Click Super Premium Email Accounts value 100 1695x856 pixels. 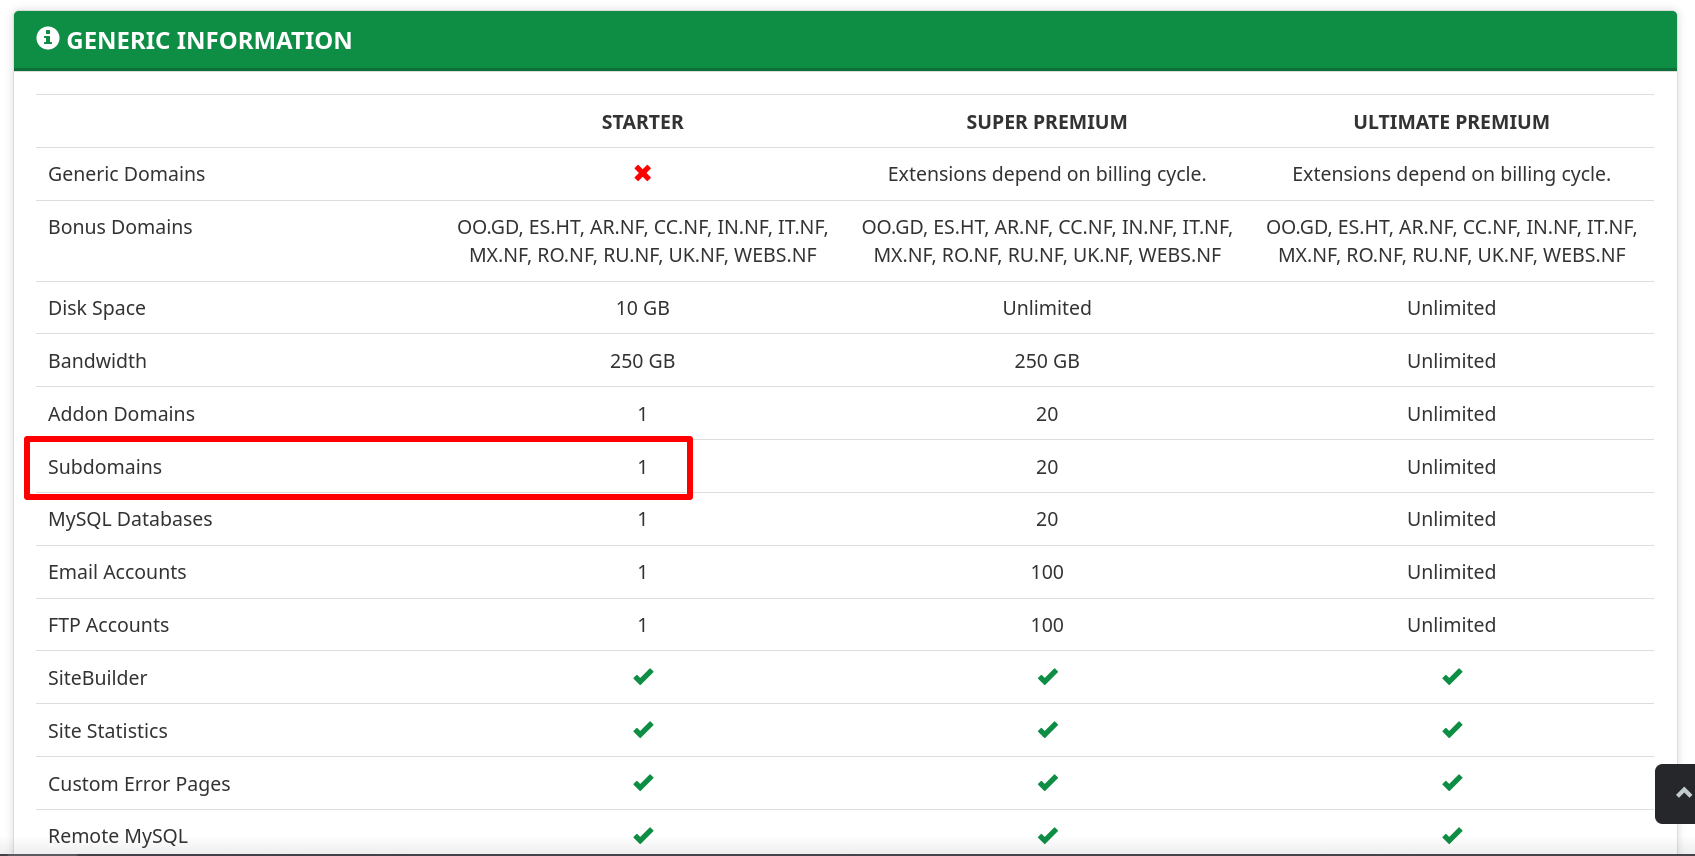tap(1047, 572)
